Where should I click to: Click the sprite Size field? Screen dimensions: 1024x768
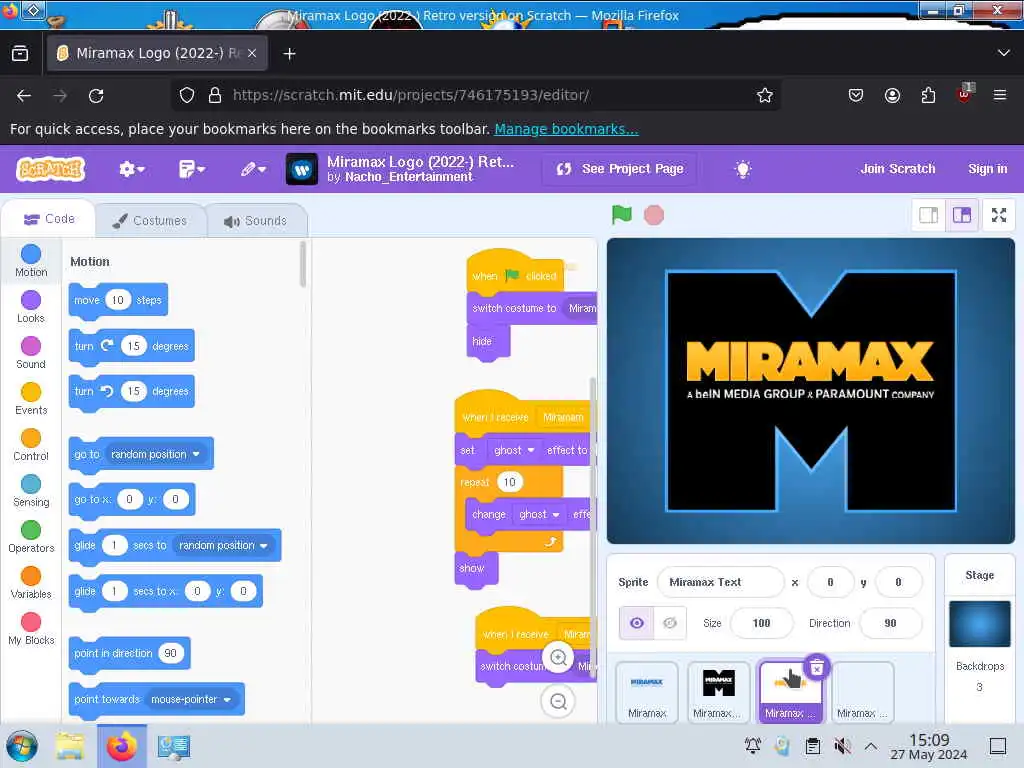click(x=761, y=623)
